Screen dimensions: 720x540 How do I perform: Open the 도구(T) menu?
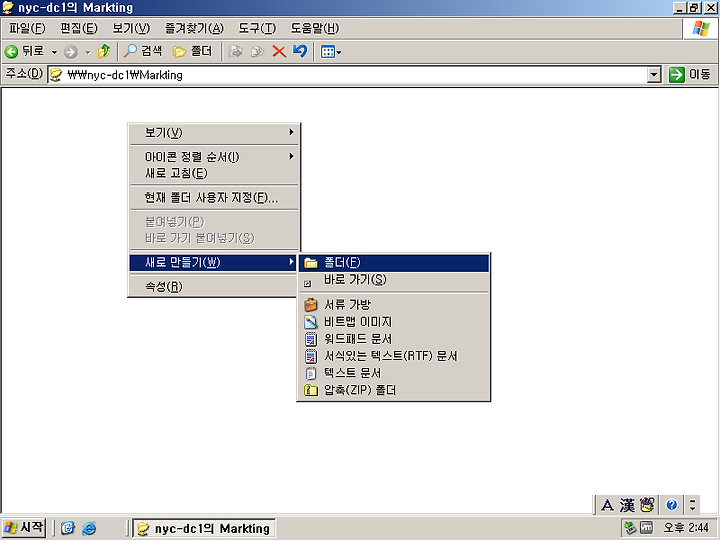pos(257,28)
